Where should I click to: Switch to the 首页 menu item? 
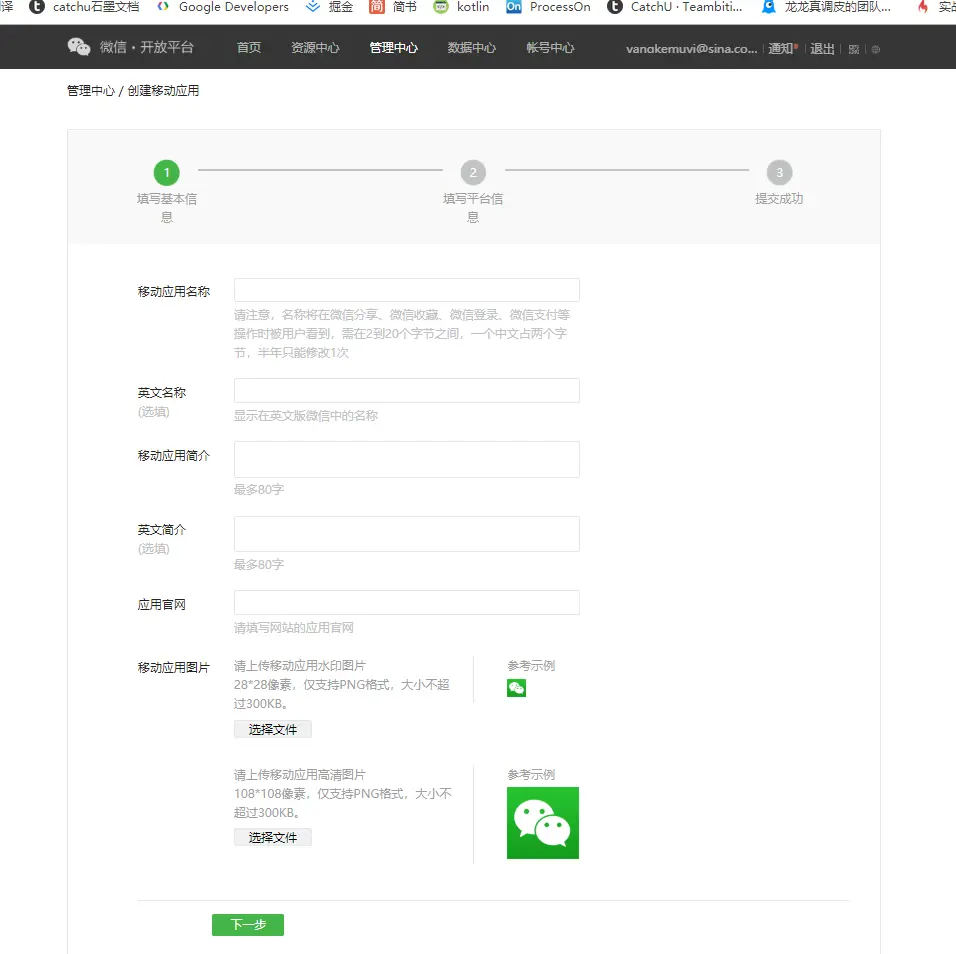[248, 46]
